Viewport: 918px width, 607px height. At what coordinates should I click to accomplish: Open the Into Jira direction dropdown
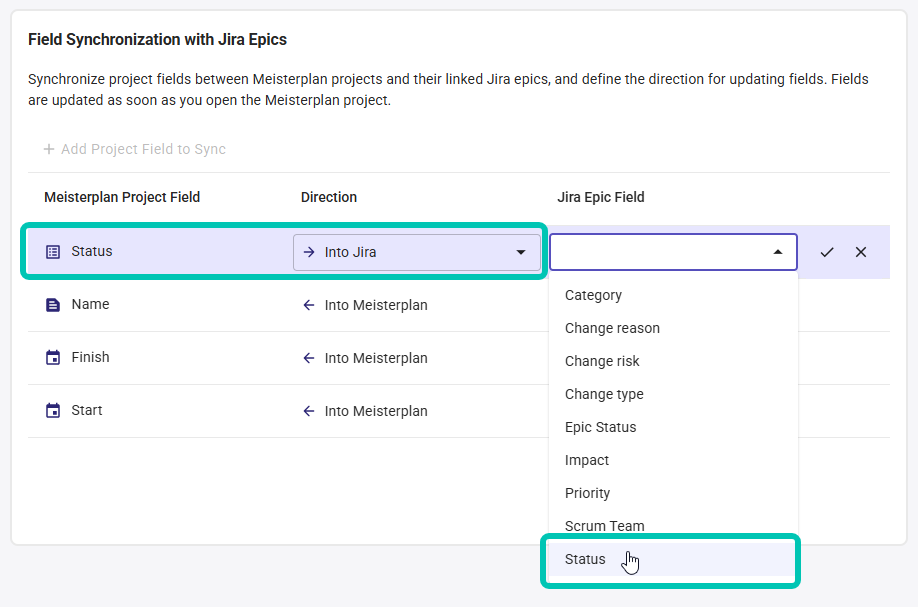(416, 252)
